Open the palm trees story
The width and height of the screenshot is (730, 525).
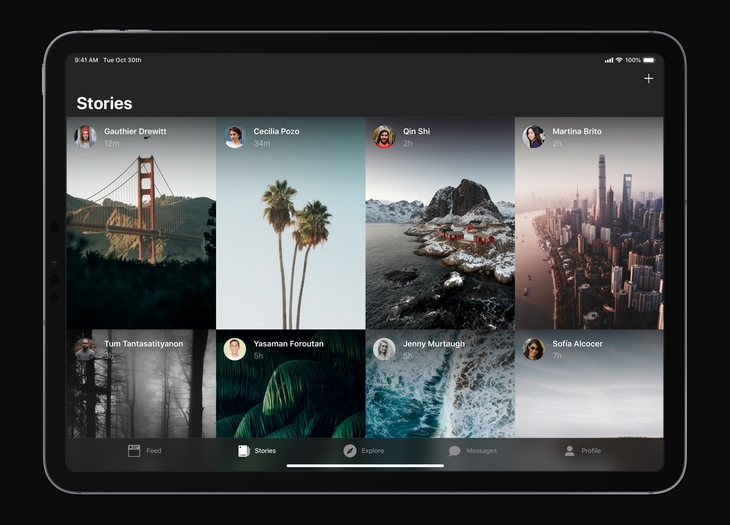tap(291, 240)
